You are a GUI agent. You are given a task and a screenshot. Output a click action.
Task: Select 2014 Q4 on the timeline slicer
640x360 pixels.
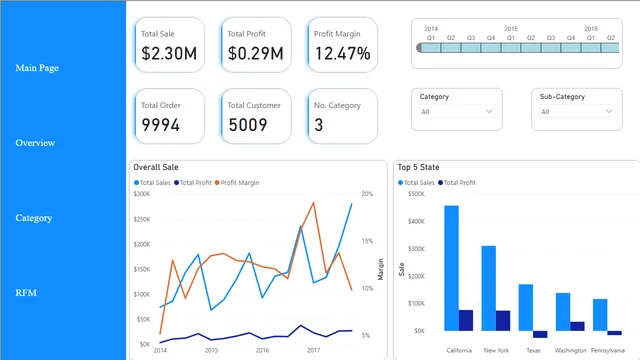(491, 48)
